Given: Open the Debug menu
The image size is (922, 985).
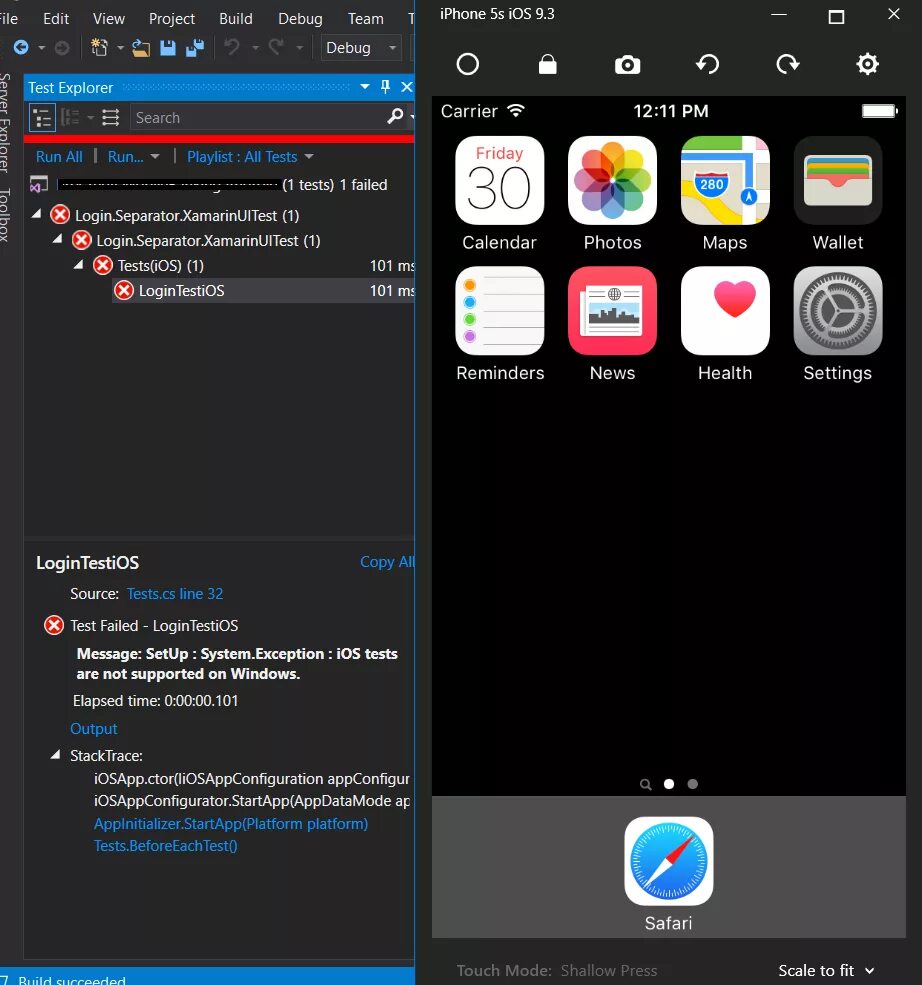Looking at the screenshot, I should (x=300, y=19).
